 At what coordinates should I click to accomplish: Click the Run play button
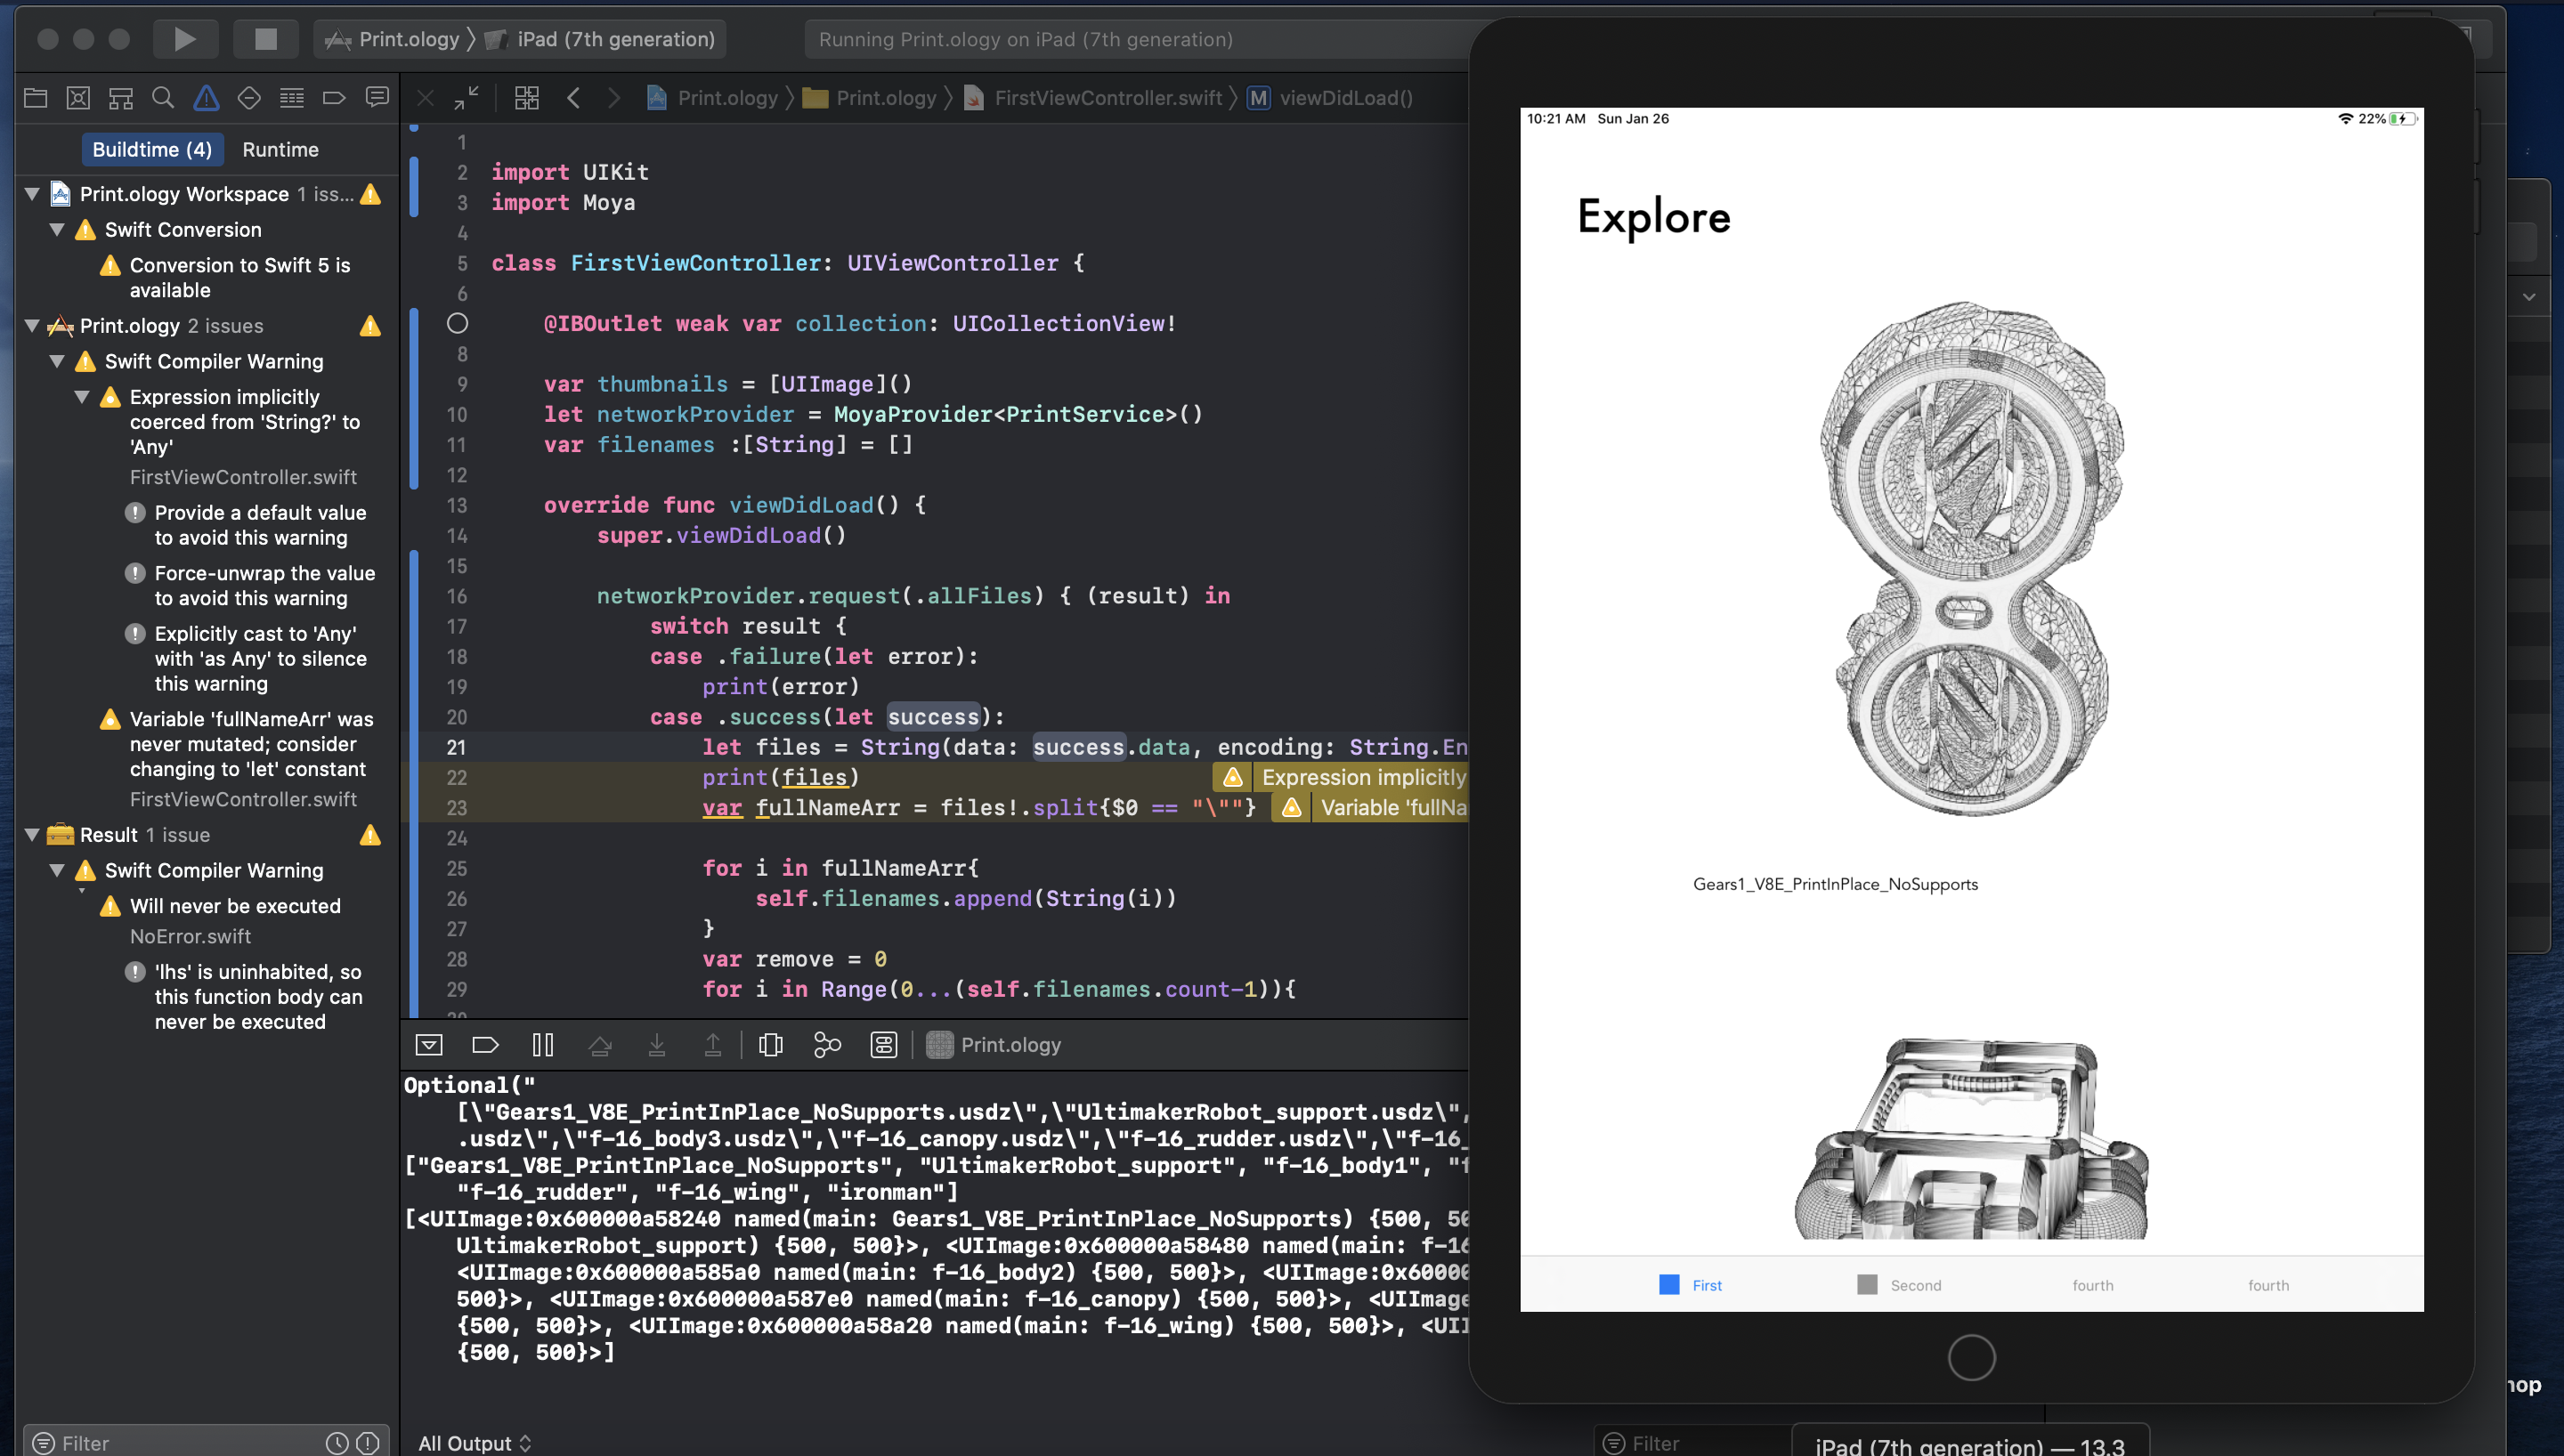click(x=185, y=39)
